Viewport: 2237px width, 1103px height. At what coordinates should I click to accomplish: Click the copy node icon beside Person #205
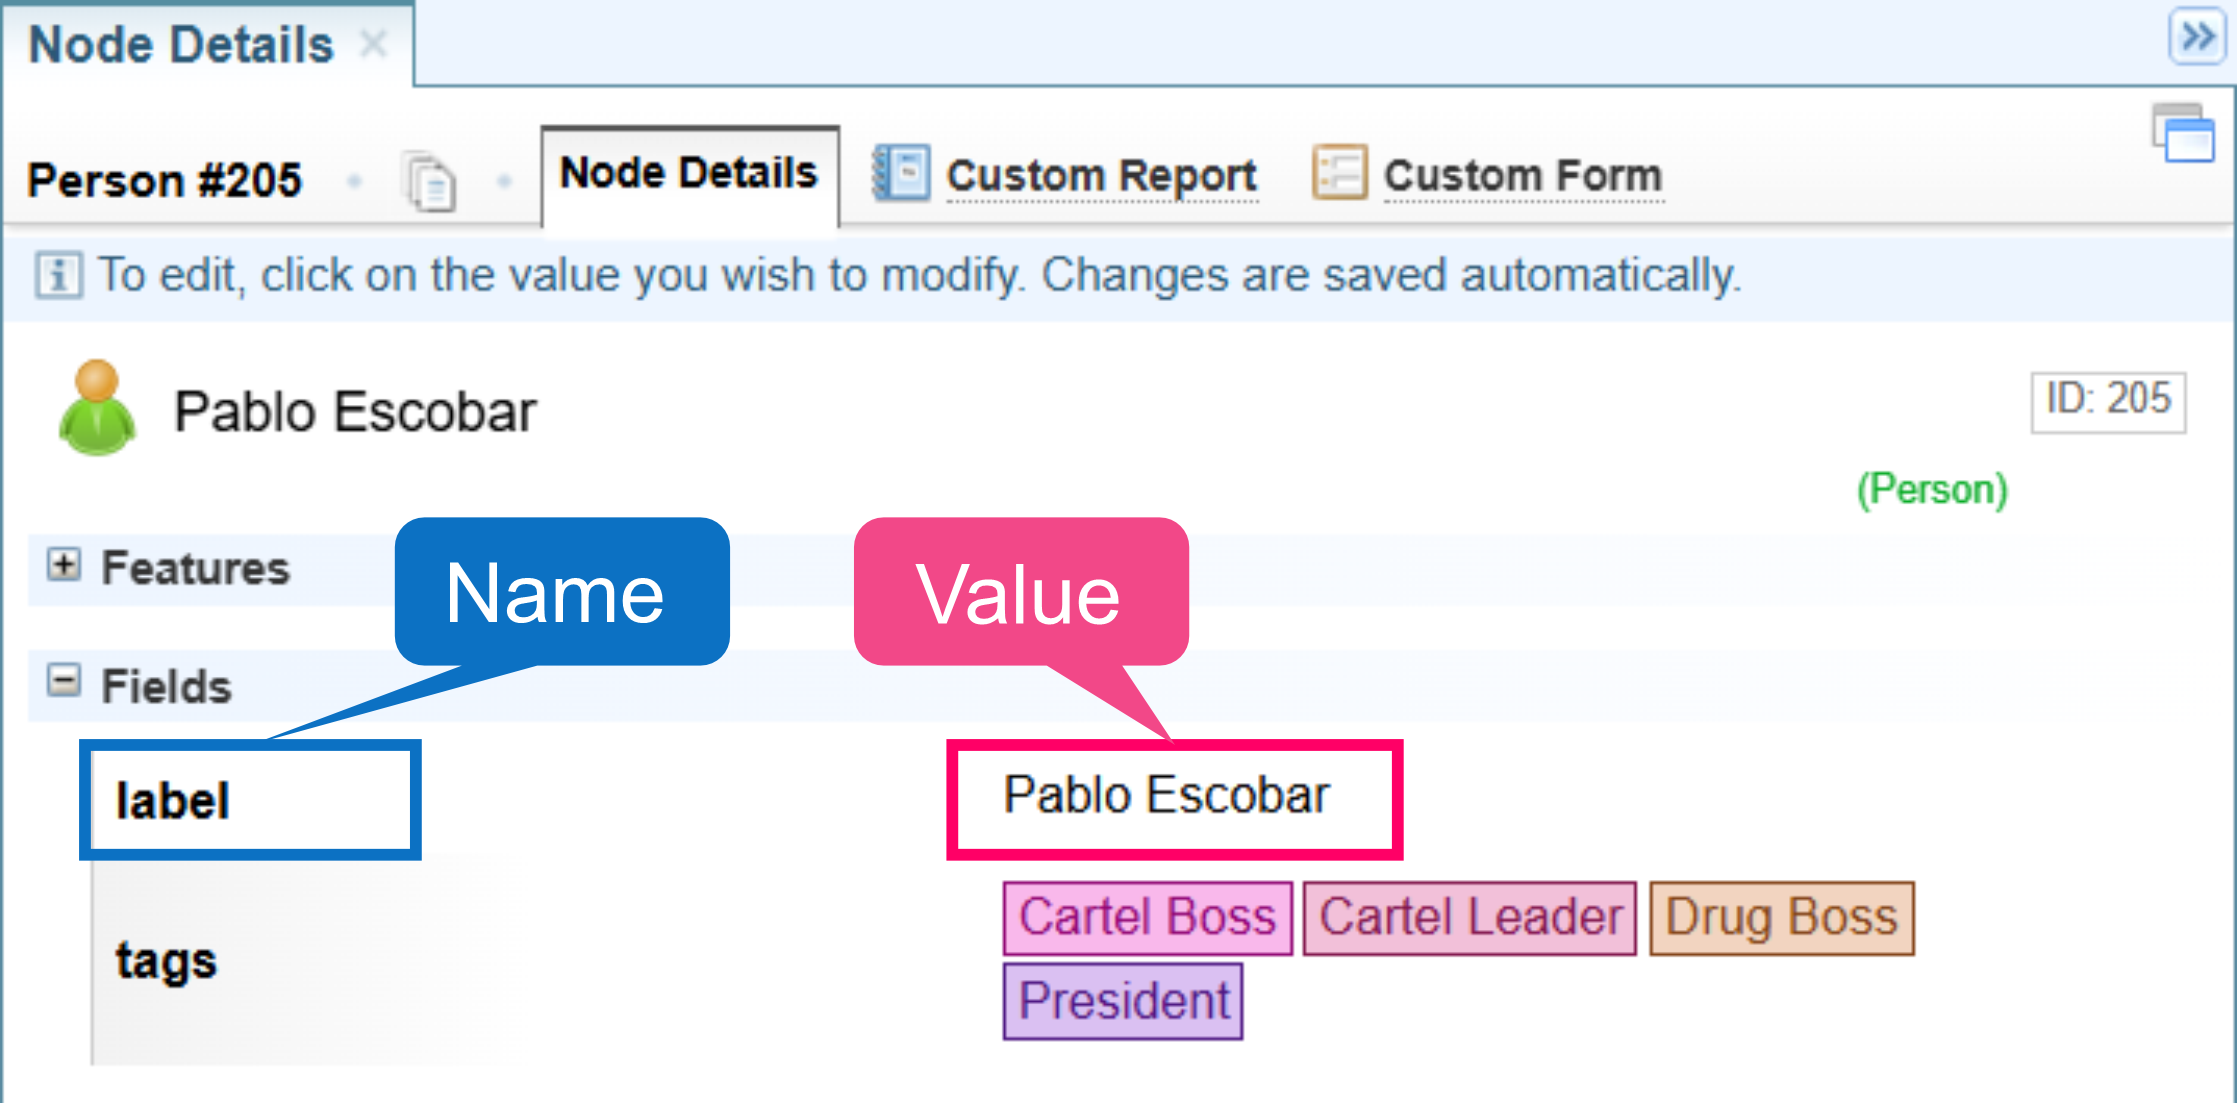pos(431,181)
